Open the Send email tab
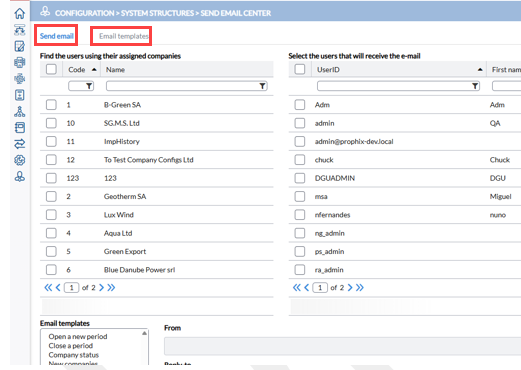This screenshot has height=370, width=521. click(56, 36)
